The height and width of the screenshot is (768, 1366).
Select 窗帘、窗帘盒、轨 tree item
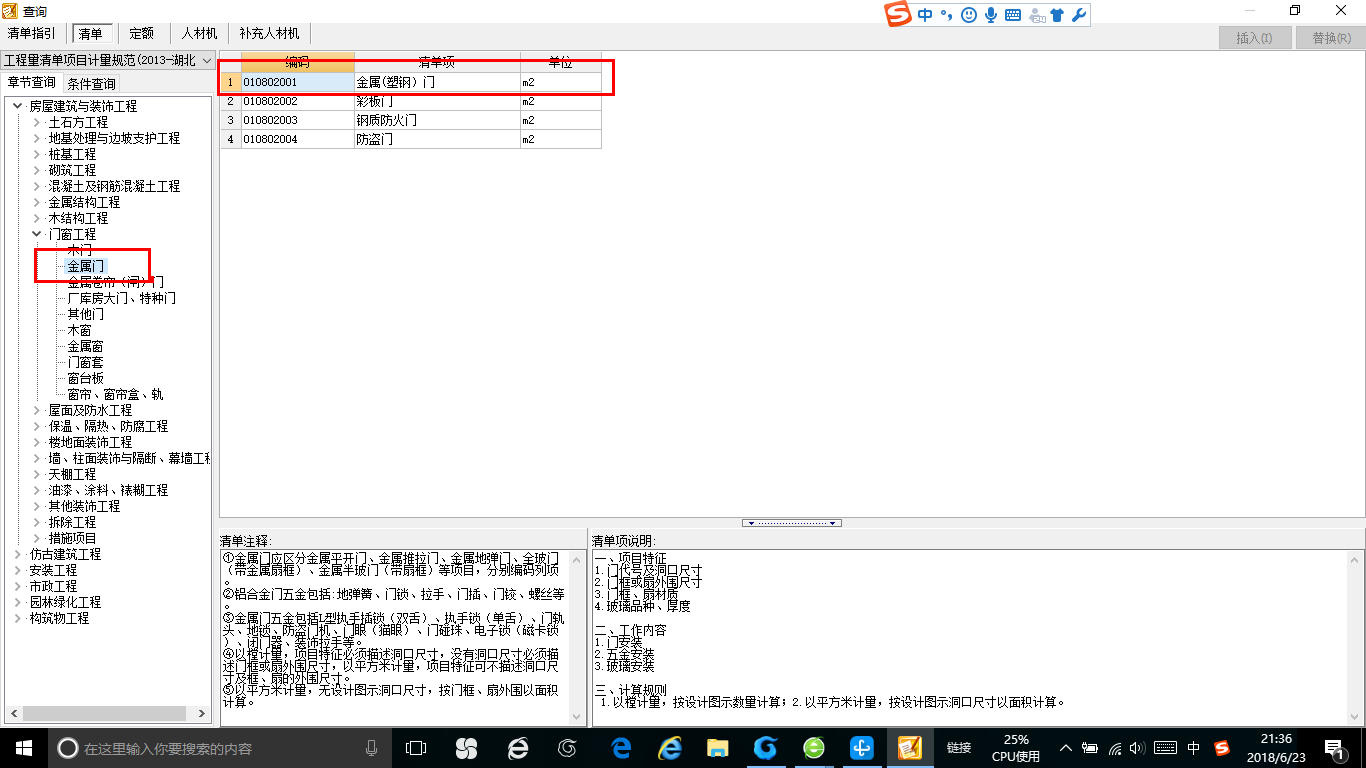[116, 394]
